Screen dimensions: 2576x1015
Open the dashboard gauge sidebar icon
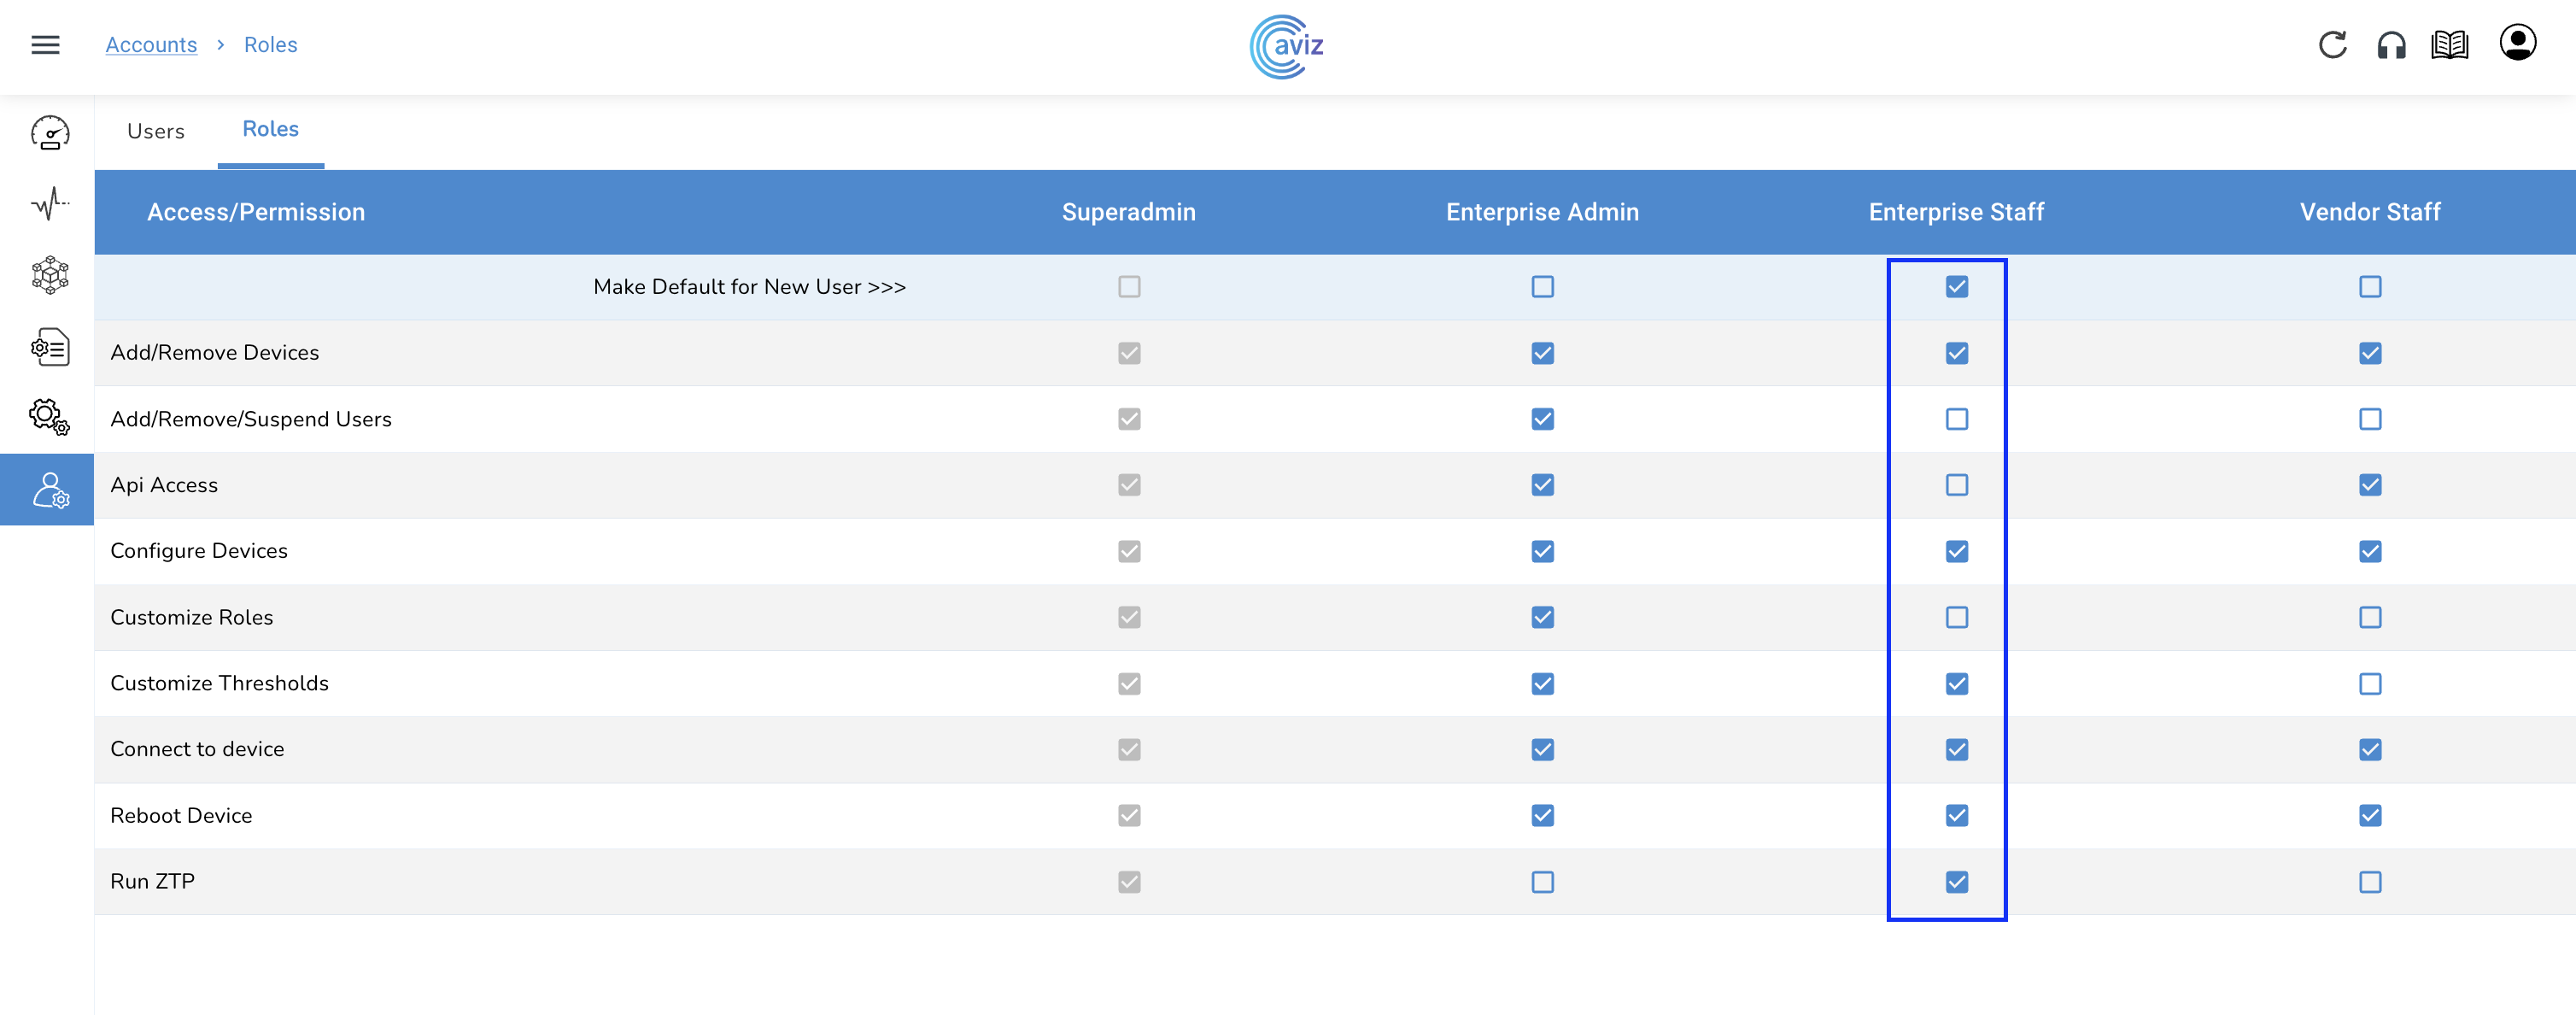click(49, 132)
